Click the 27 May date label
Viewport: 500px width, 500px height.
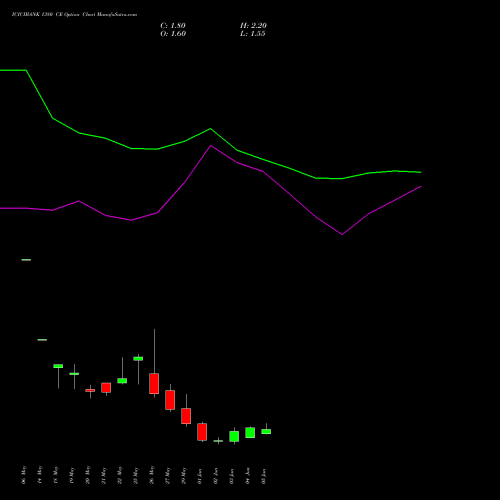coord(168,475)
